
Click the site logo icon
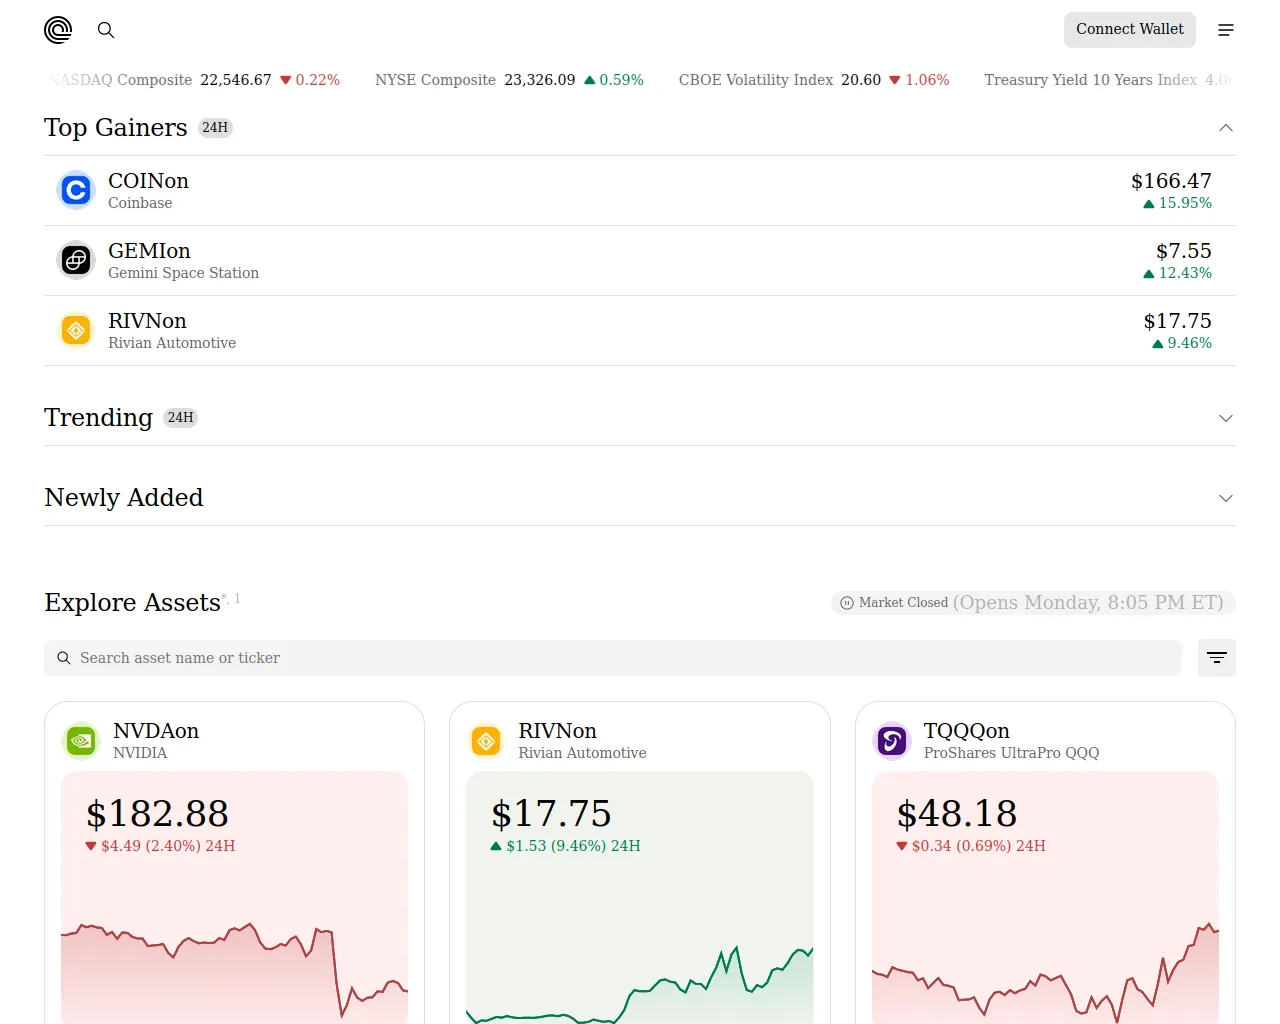[x=58, y=30]
